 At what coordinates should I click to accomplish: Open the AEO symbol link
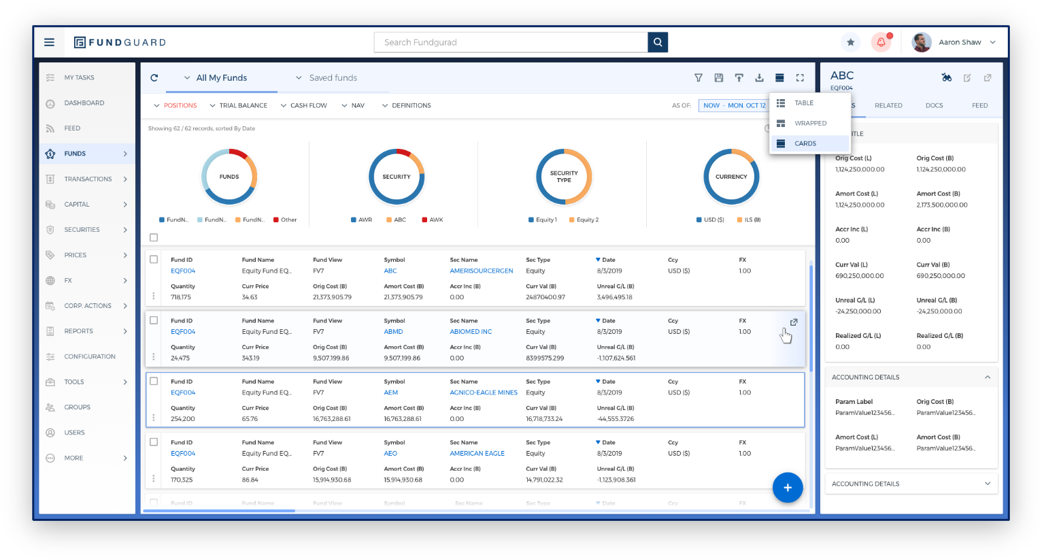click(x=390, y=453)
